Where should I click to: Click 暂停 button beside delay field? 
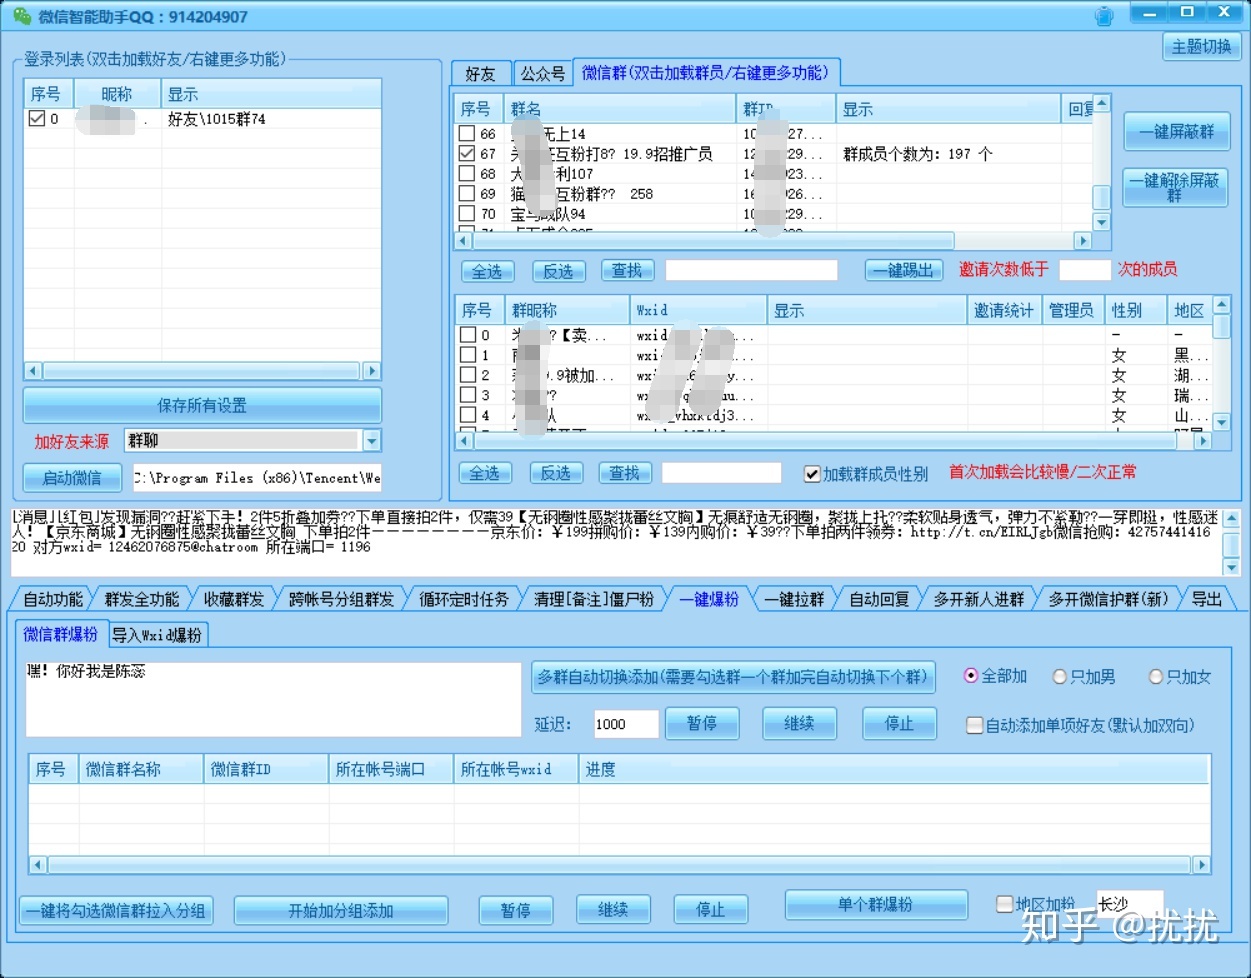point(702,723)
